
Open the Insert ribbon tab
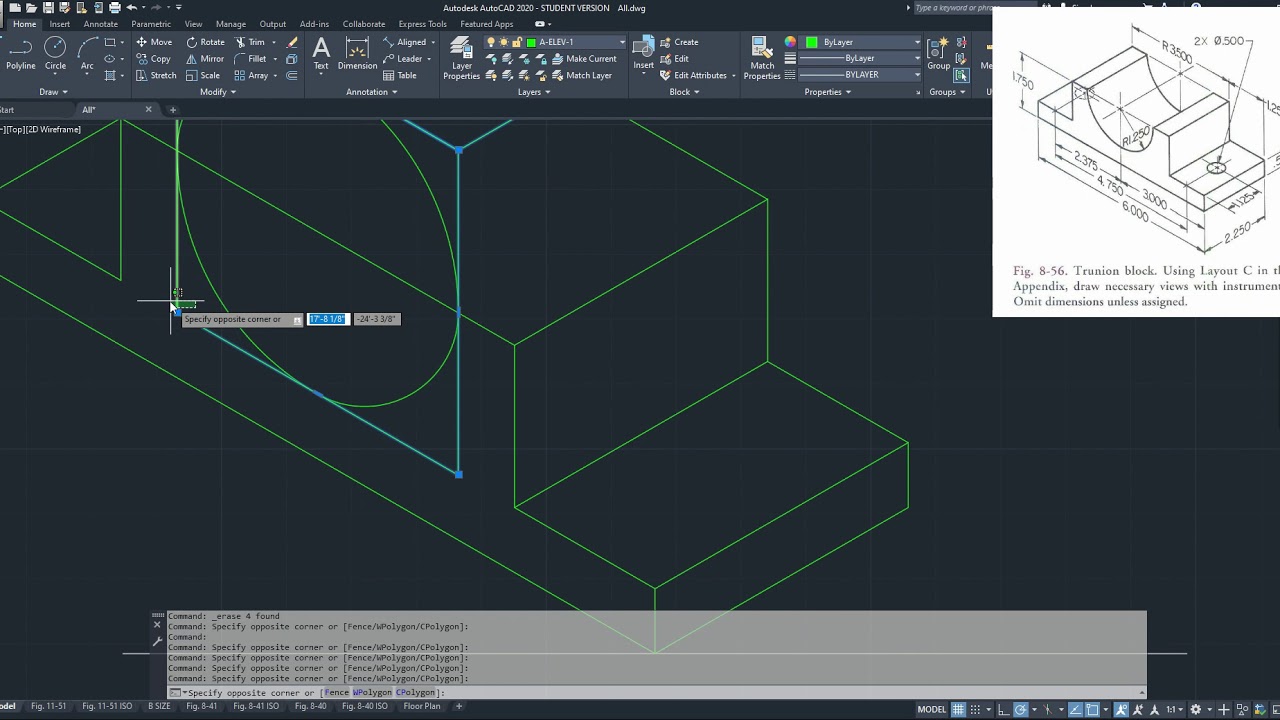pos(60,24)
